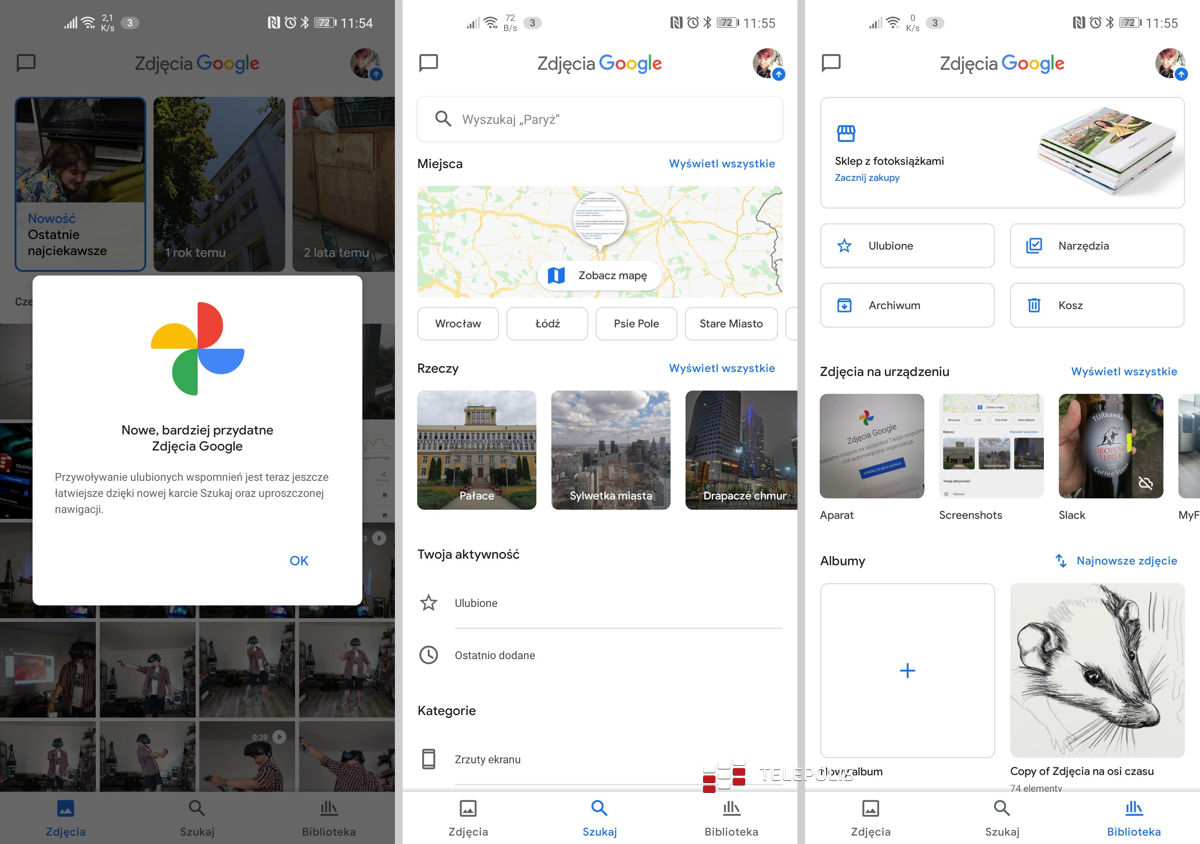Select the Psie Pole place chip

[x=637, y=324]
